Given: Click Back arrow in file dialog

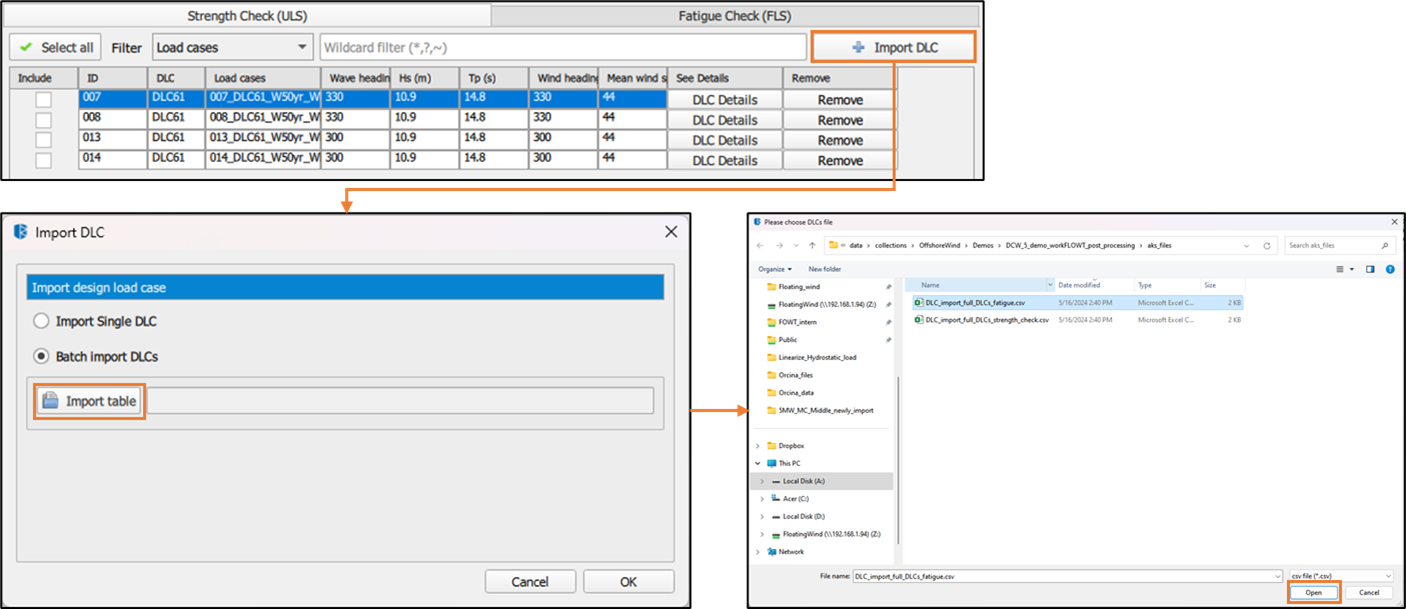Looking at the screenshot, I should pos(761,245).
